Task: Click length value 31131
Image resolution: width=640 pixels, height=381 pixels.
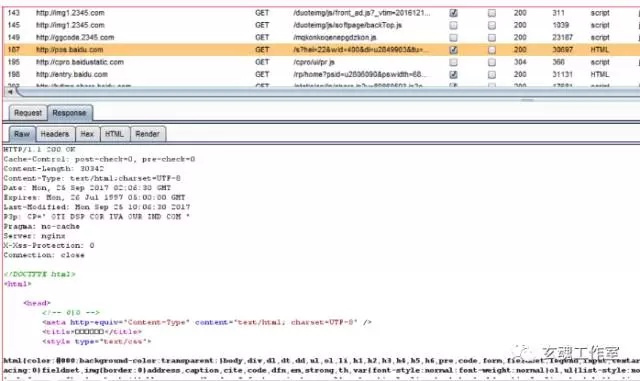Action: coord(562,75)
